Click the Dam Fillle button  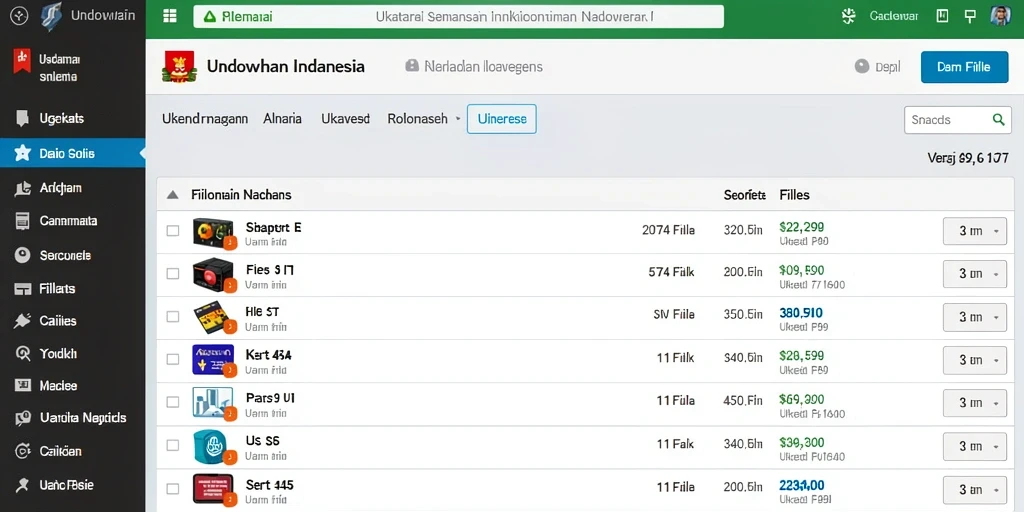964,67
